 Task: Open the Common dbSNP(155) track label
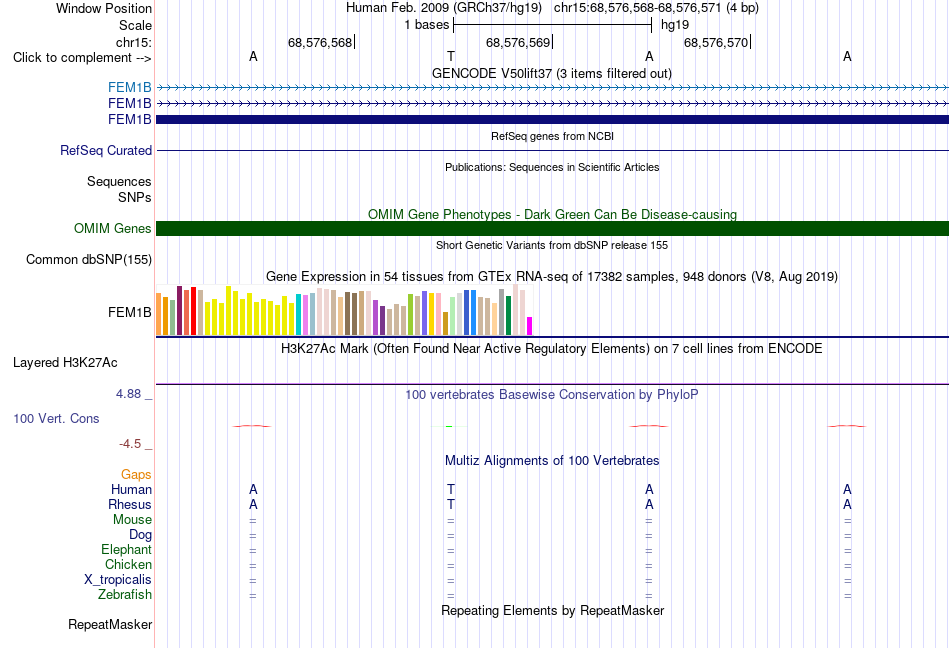tap(89, 259)
